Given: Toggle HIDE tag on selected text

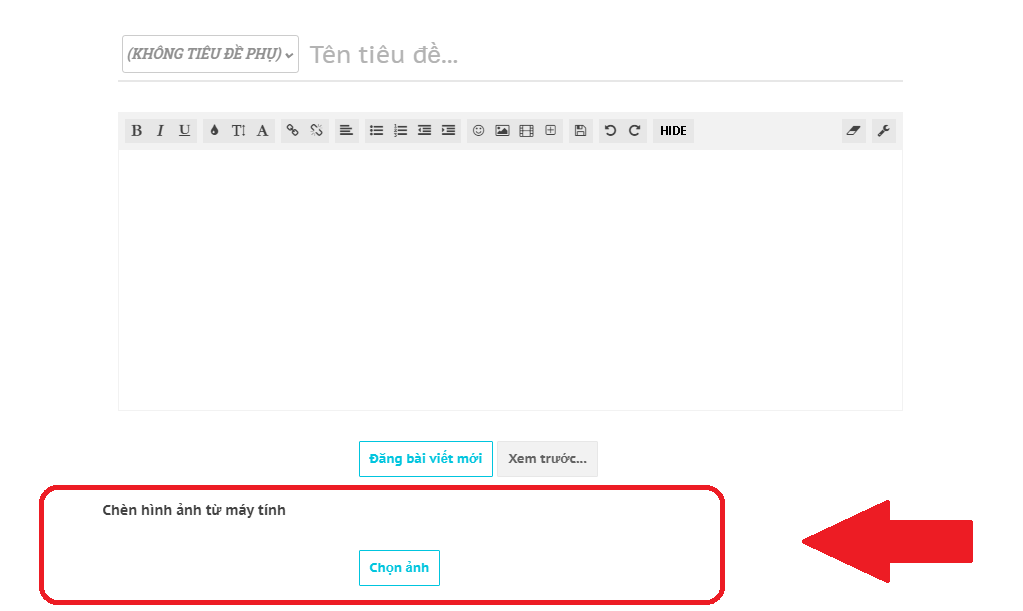Looking at the screenshot, I should (x=672, y=130).
